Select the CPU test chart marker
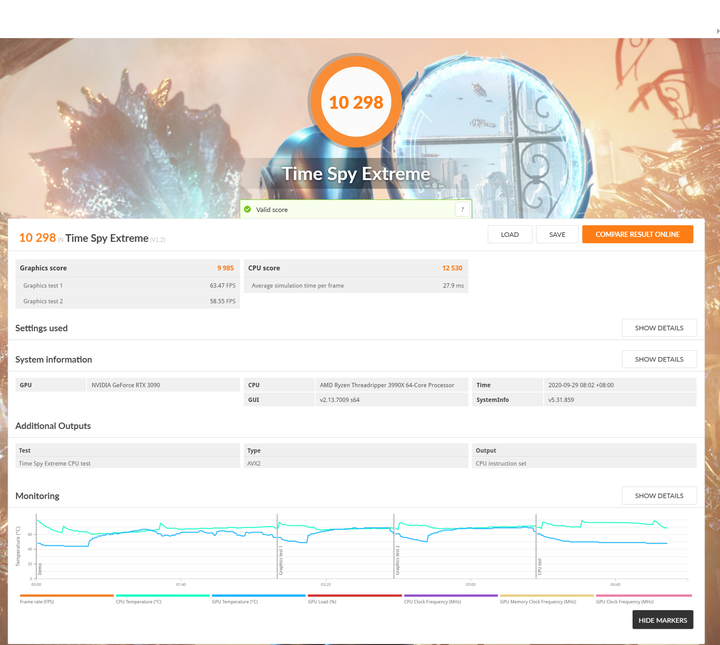This screenshot has height=645, width=720. click(x=540, y=566)
